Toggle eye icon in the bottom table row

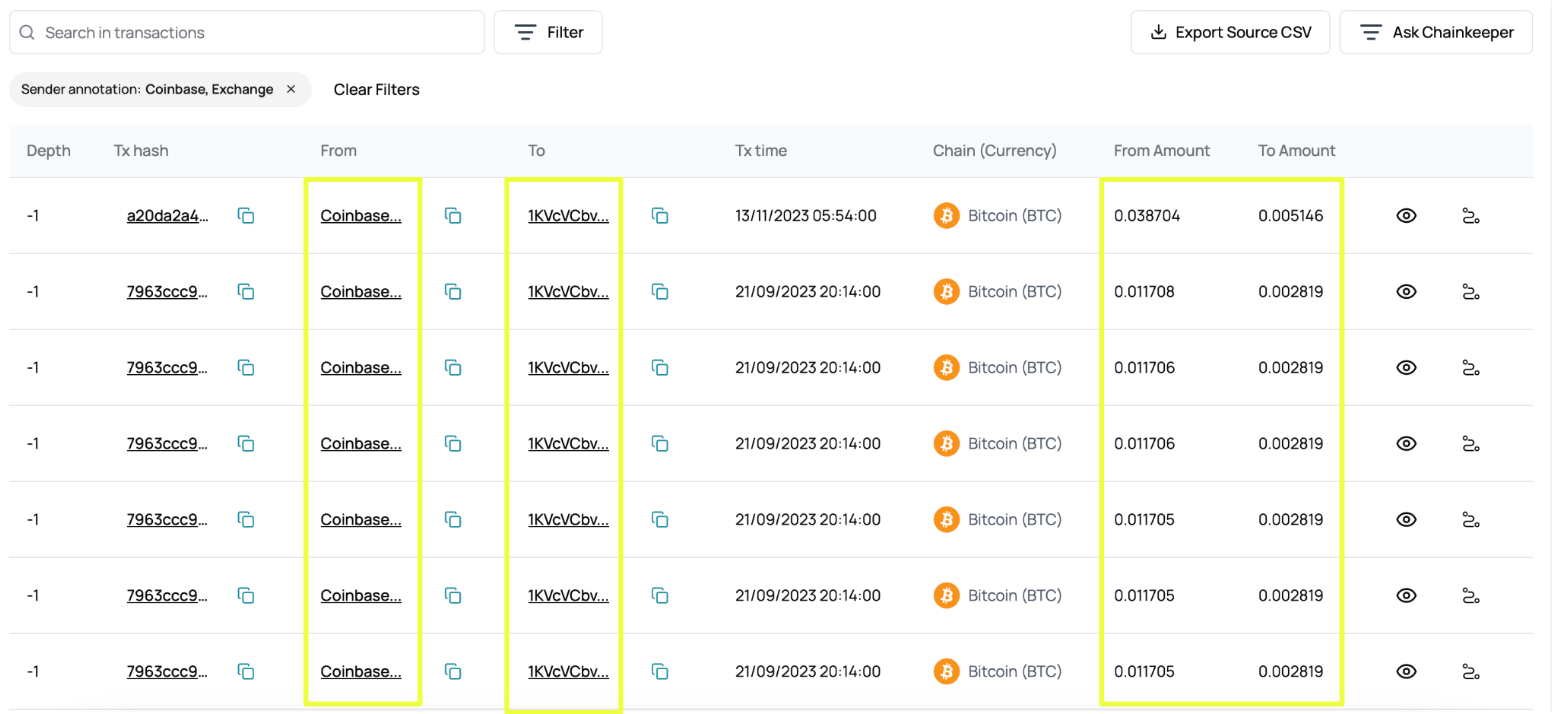[x=1406, y=671]
